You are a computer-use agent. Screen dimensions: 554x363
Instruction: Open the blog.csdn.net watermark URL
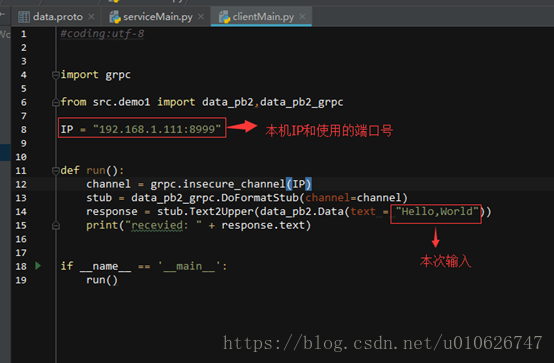(383, 343)
